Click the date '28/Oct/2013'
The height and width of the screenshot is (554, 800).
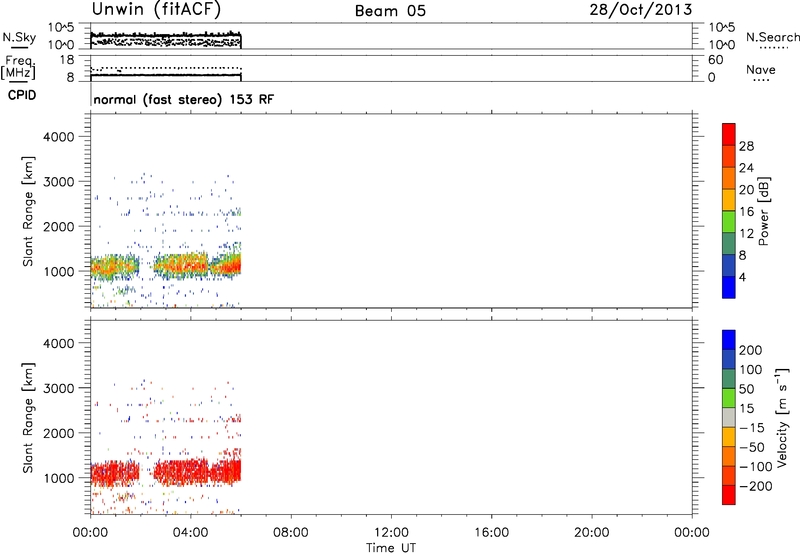coord(641,10)
